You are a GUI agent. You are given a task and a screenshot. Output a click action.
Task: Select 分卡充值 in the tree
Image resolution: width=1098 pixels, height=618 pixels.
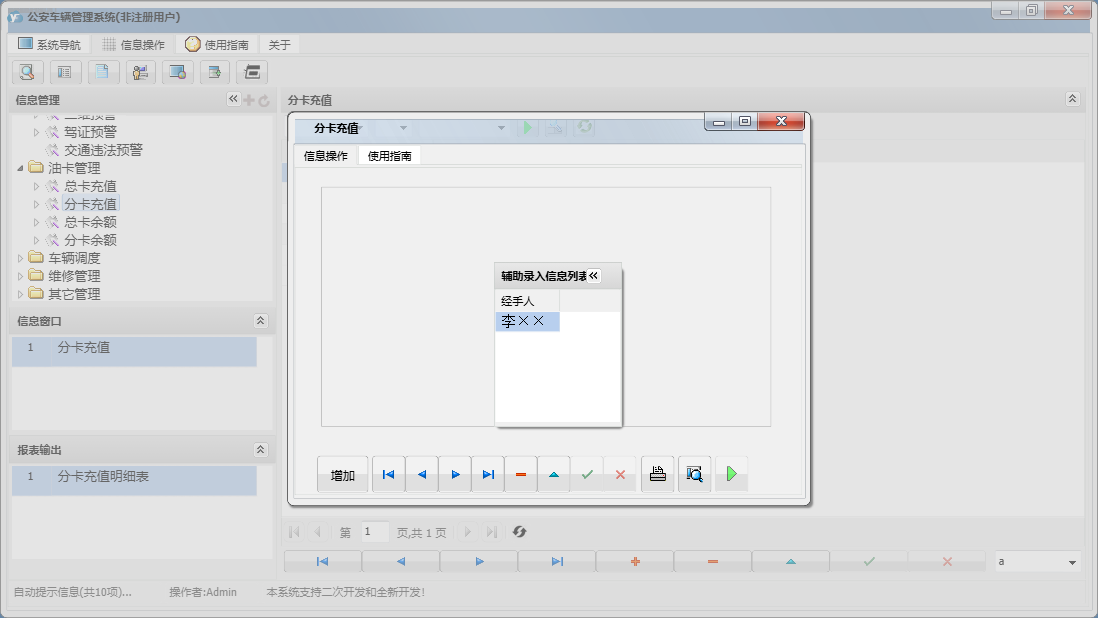90,204
